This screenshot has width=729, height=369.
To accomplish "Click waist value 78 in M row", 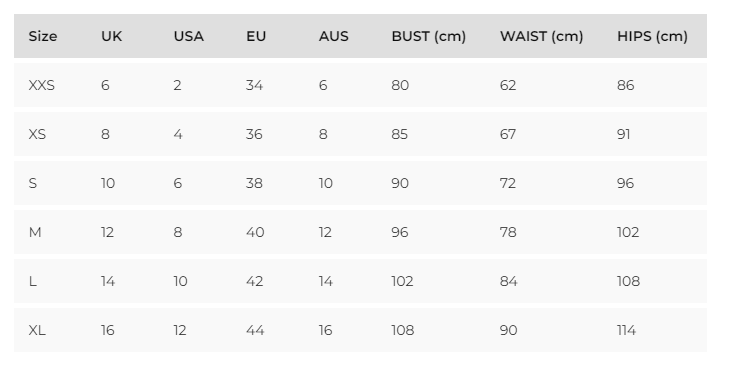I will point(508,232).
